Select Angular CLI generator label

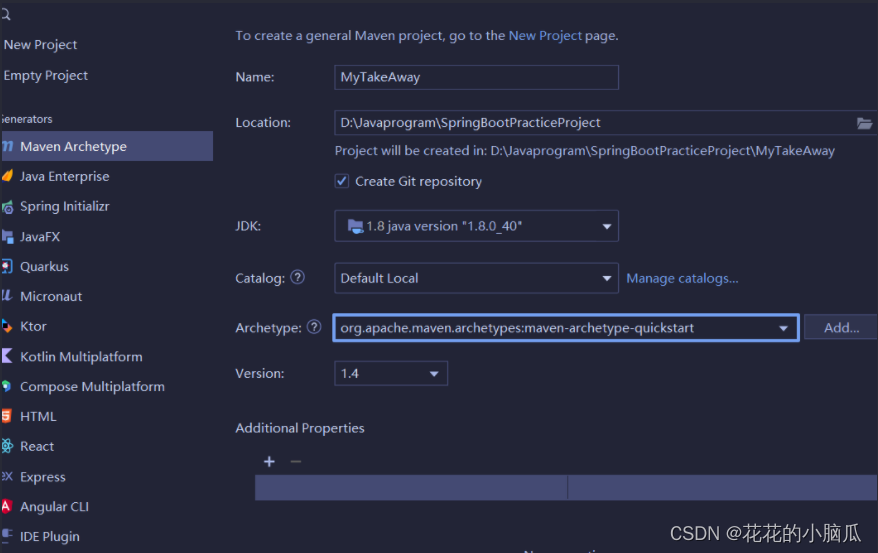tap(54, 507)
